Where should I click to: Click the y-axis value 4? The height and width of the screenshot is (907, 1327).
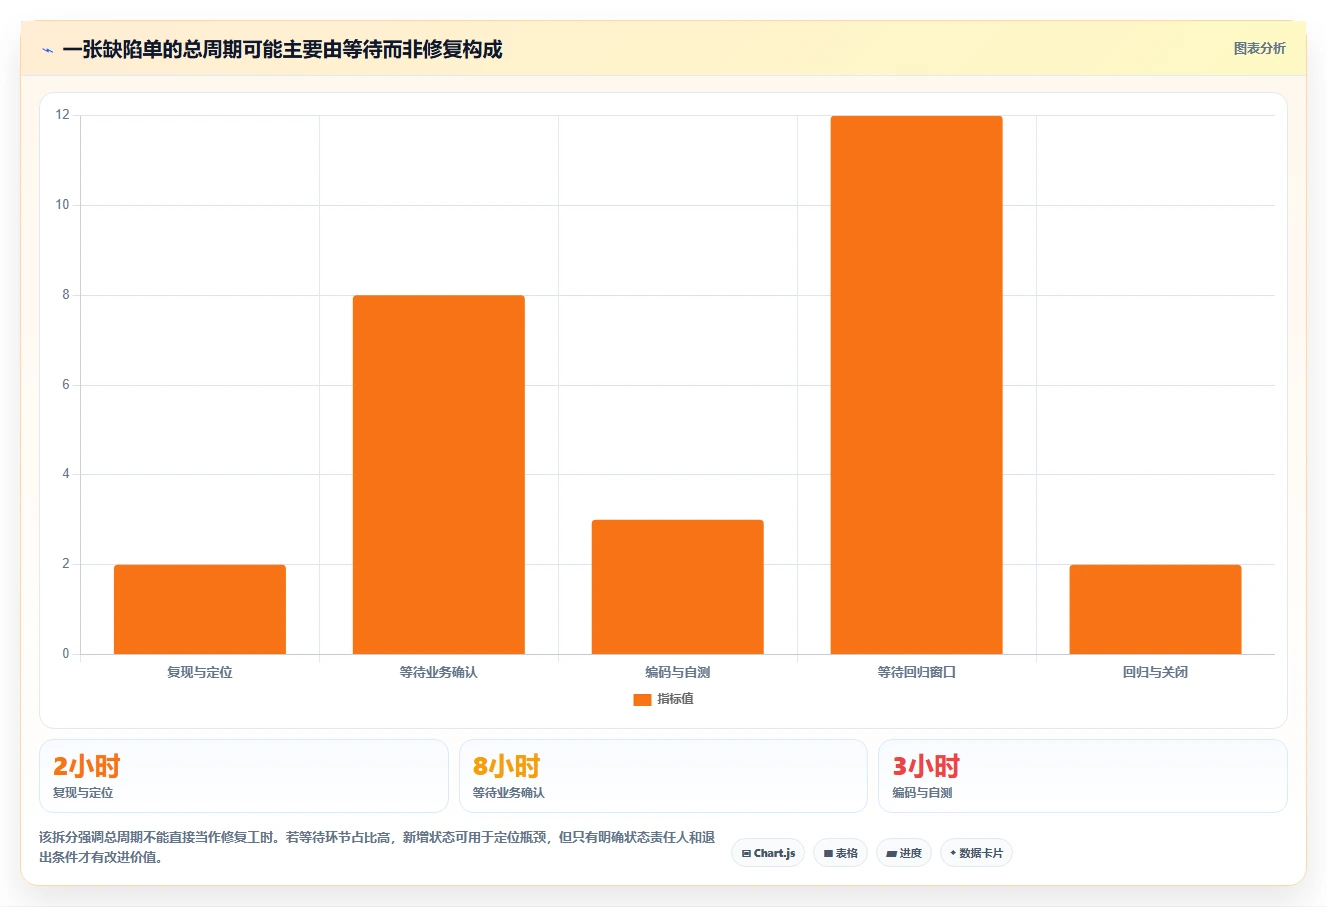(66, 474)
